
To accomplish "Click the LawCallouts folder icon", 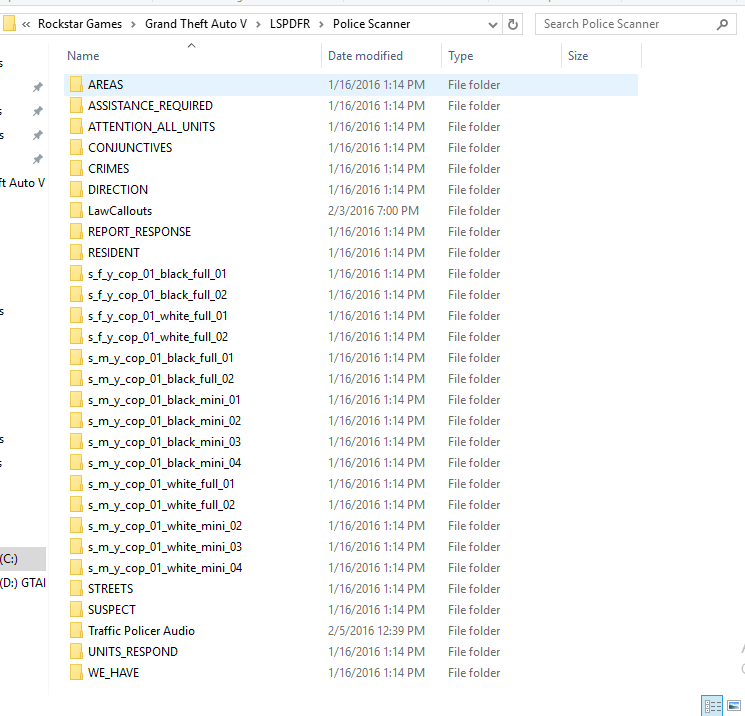I will click(x=76, y=210).
